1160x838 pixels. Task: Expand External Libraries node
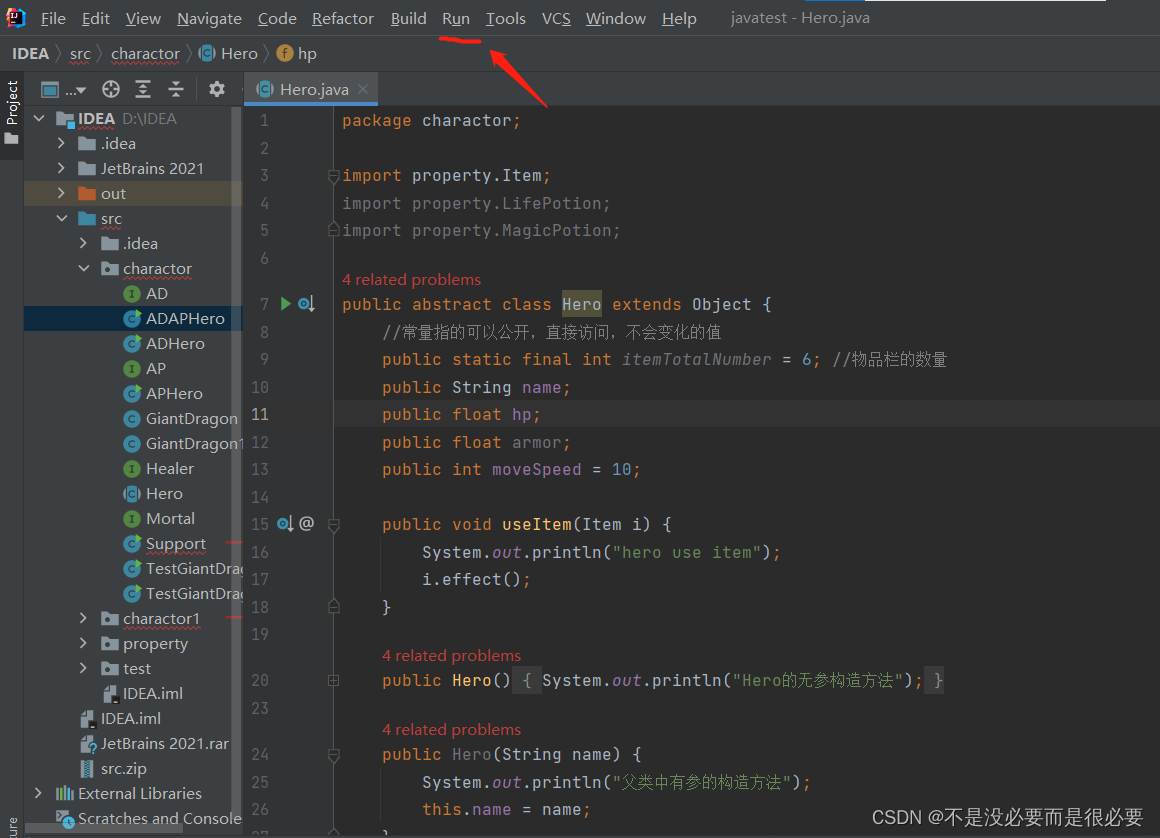(x=38, y=793)
